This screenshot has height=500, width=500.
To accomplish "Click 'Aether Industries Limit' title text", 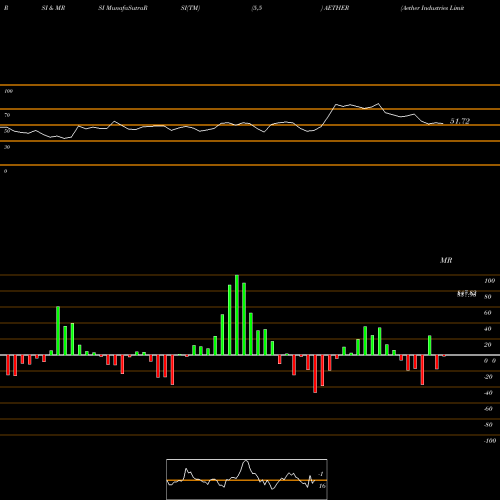I will (x=432, y=8).
